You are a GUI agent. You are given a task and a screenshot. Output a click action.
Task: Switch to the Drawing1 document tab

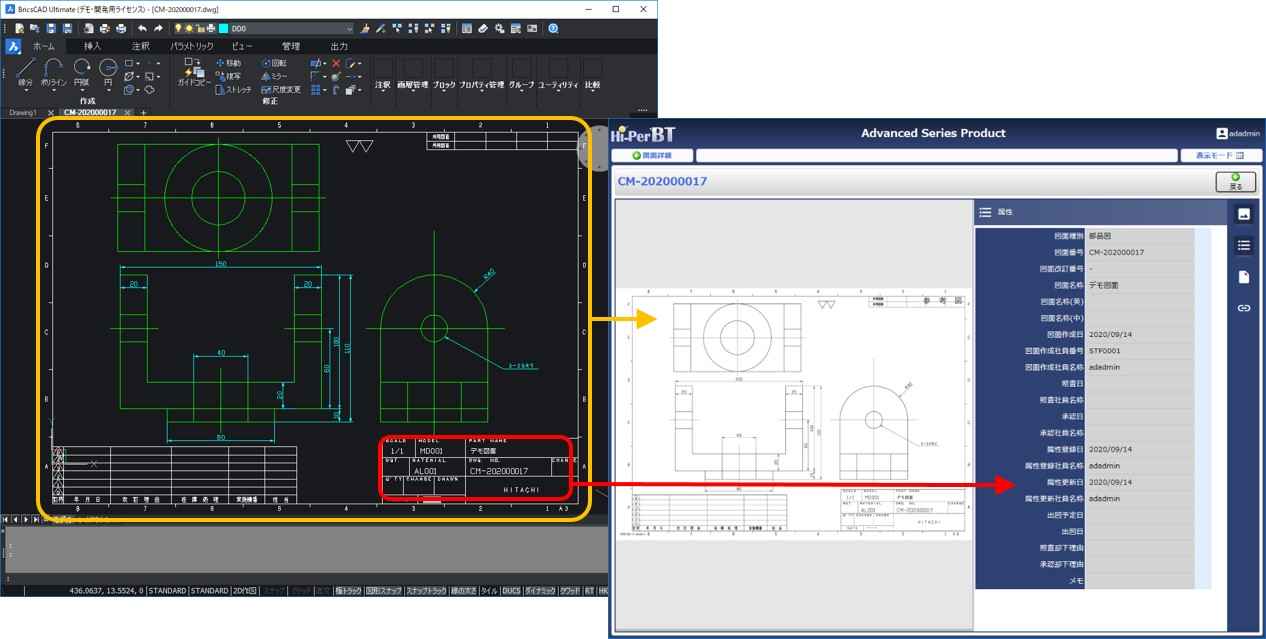23,113
